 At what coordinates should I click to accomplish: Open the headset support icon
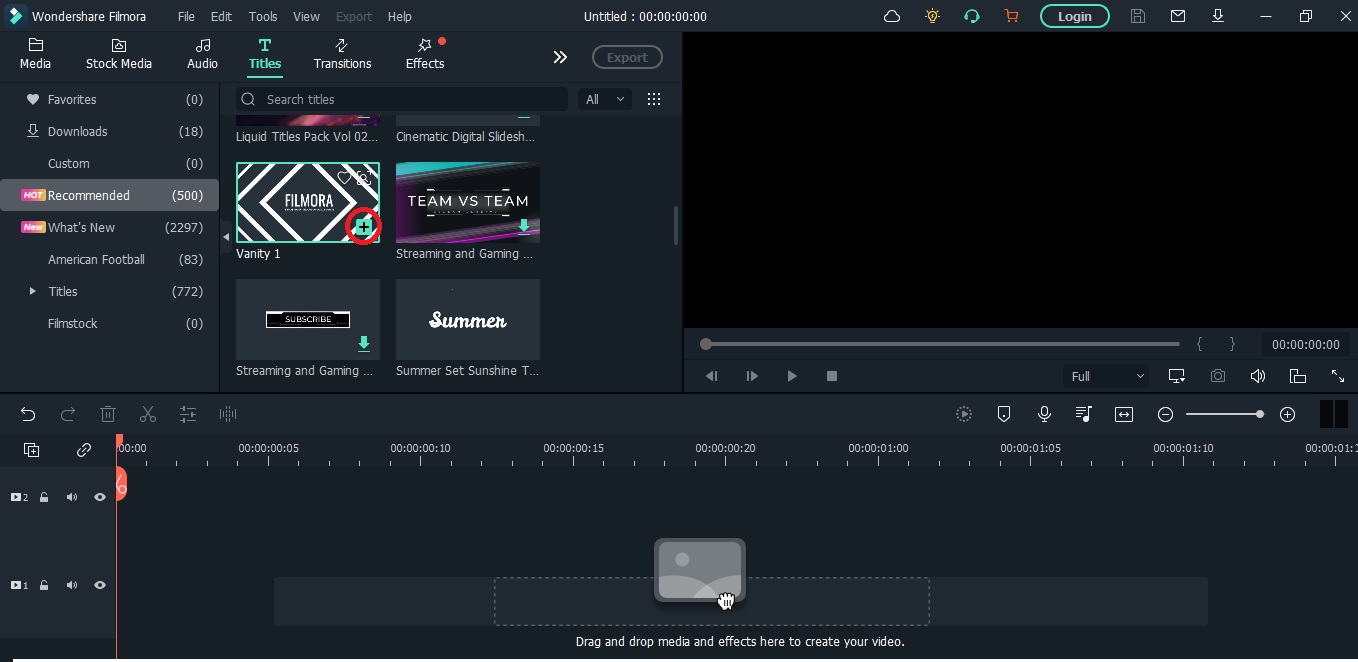click(971, 16)
